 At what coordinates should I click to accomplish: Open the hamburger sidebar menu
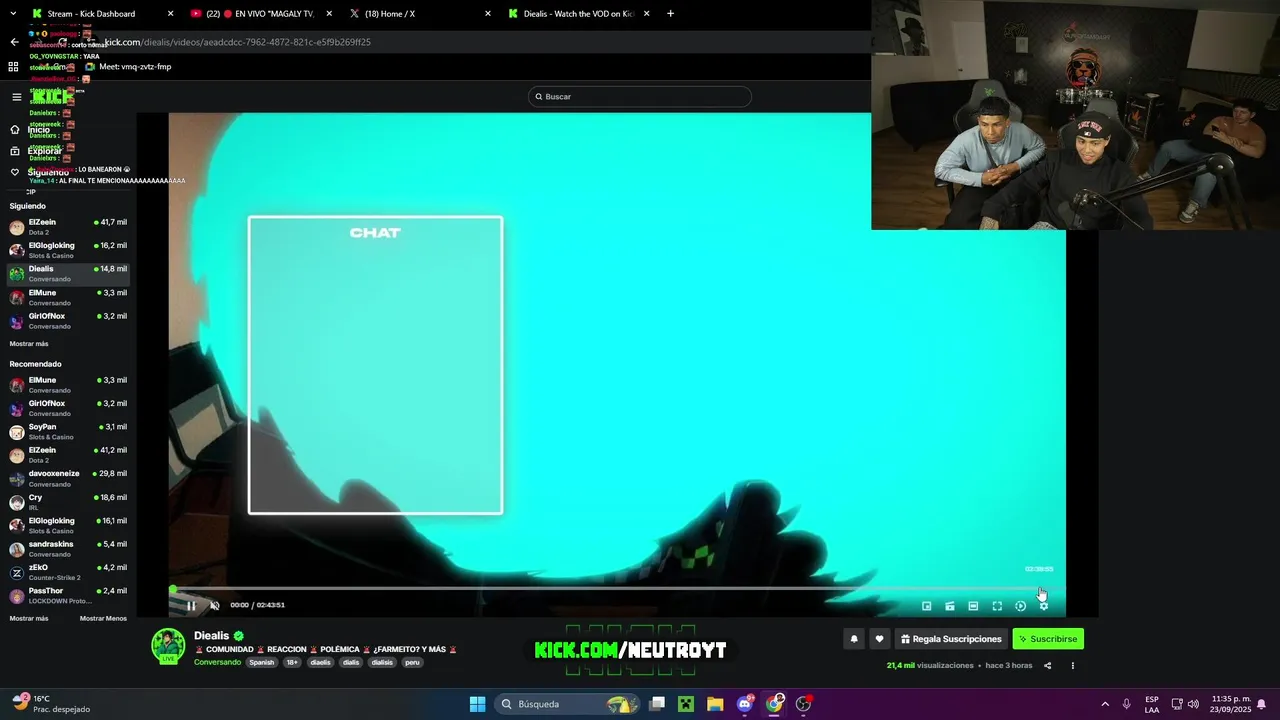(17, 97)
